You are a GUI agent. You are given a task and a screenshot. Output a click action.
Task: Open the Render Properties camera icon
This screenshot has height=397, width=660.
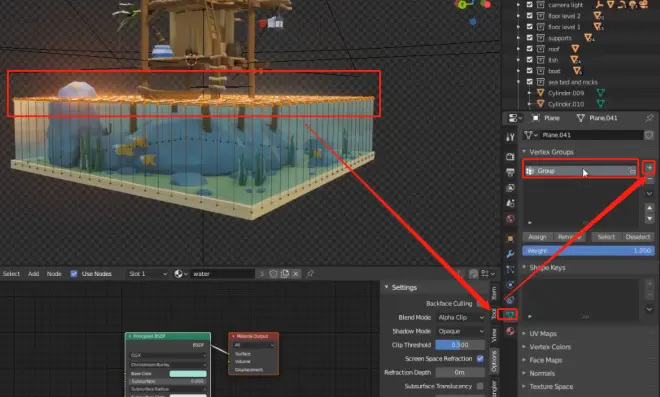[x=510, y=157]
